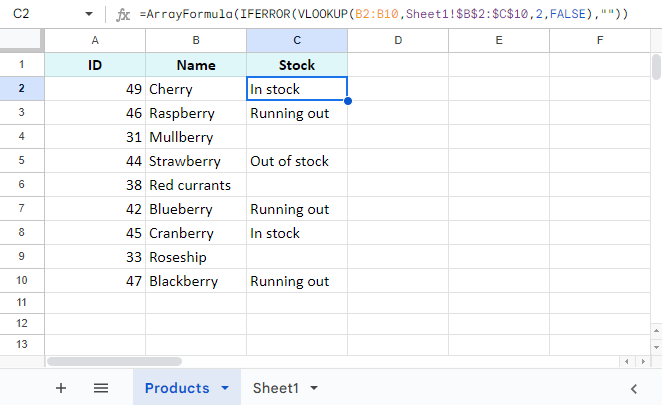662x405 pixels.
Task: Select the cell with ID 33
Action: 95,257
